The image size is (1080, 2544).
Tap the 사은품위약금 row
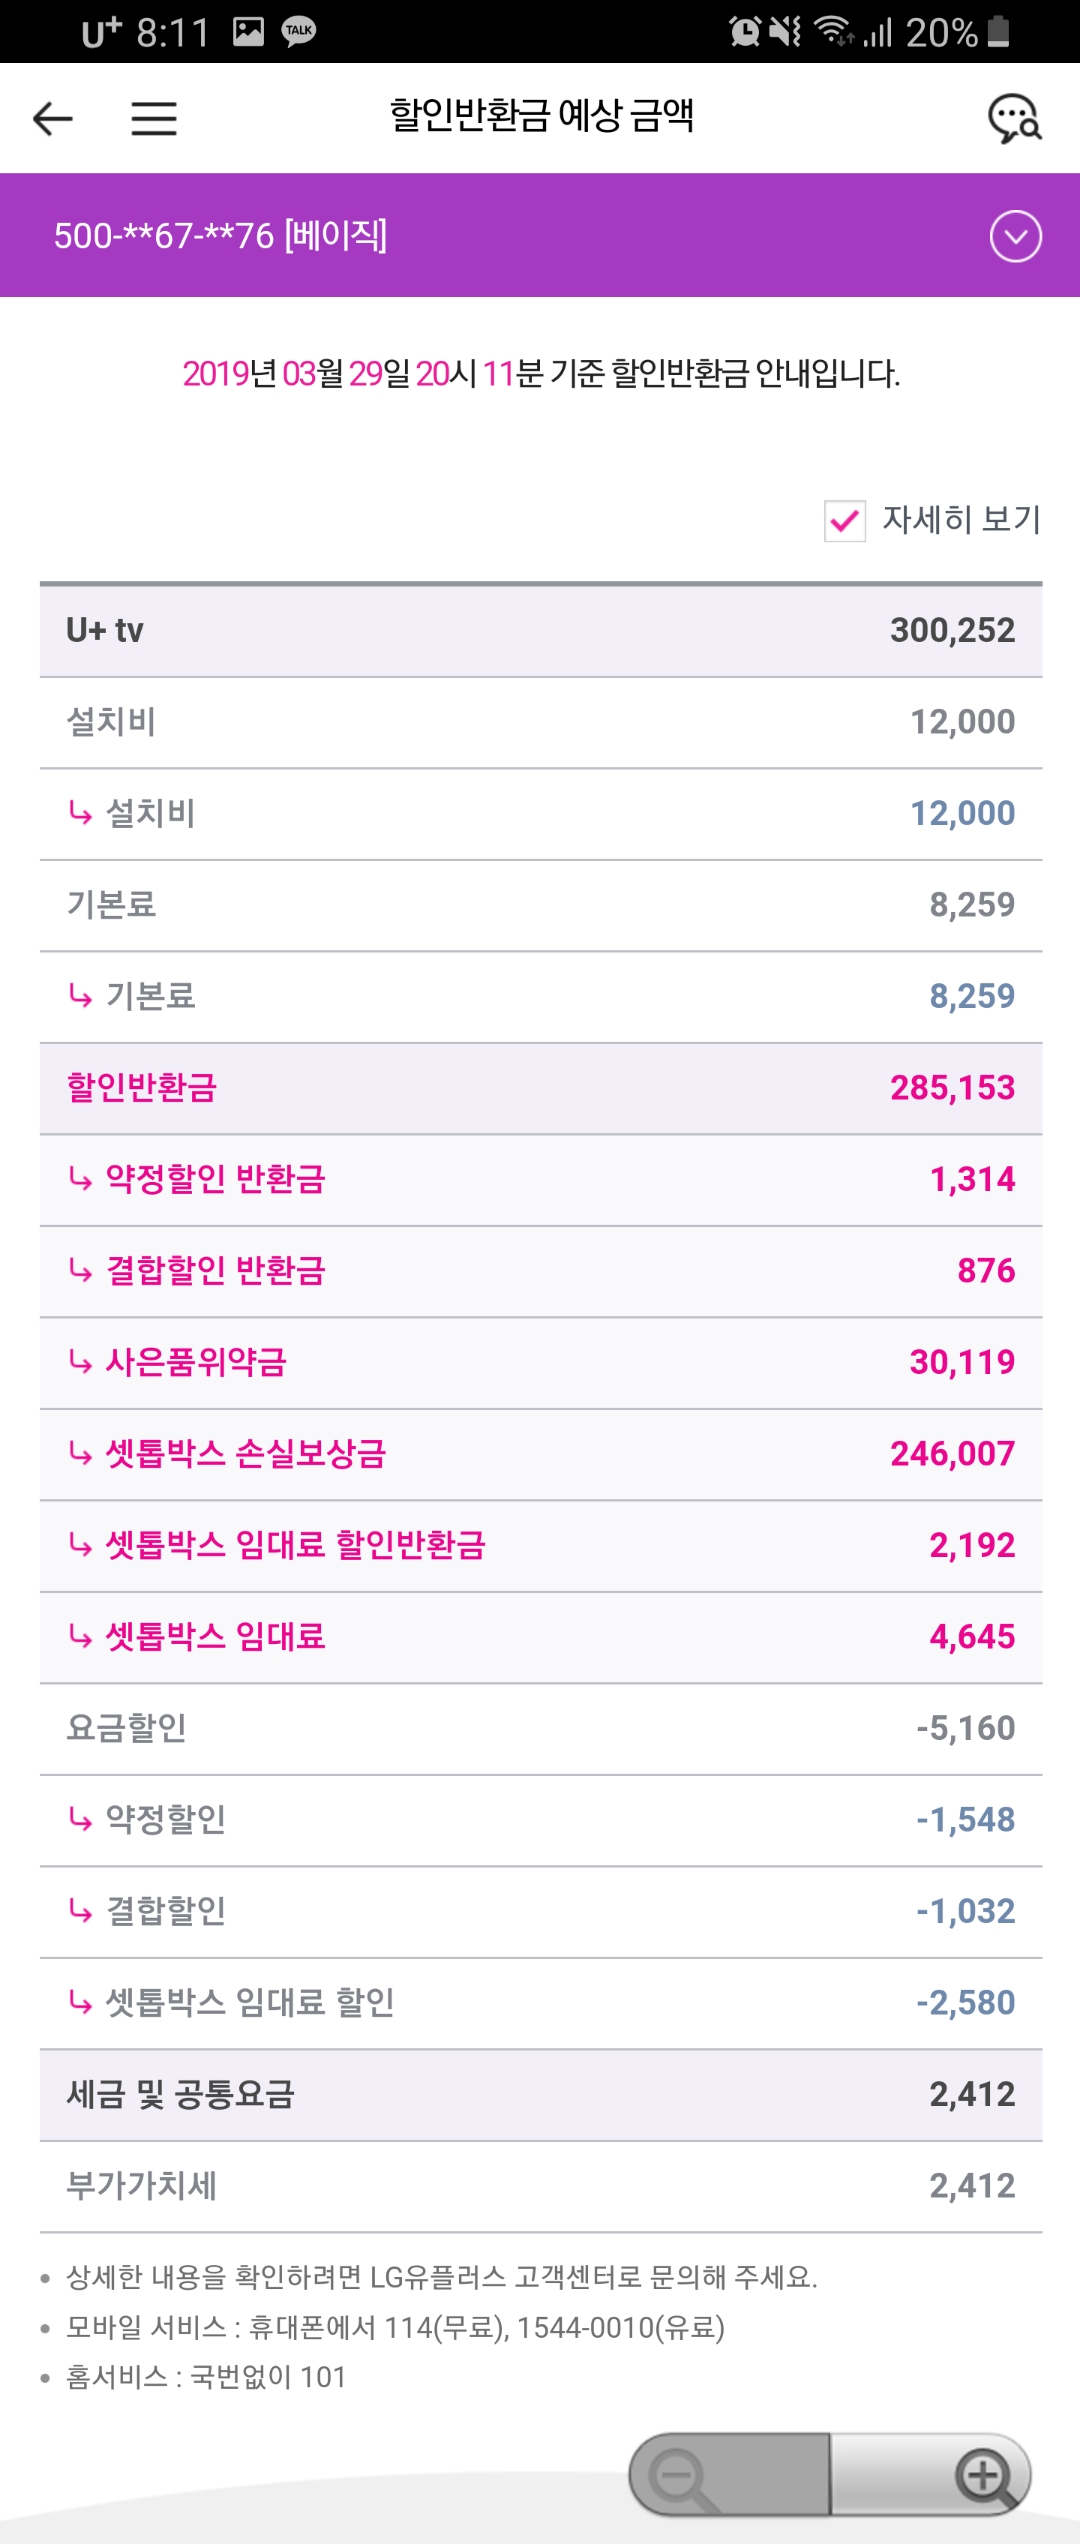pyautogui.click(x=540, y=1362)
